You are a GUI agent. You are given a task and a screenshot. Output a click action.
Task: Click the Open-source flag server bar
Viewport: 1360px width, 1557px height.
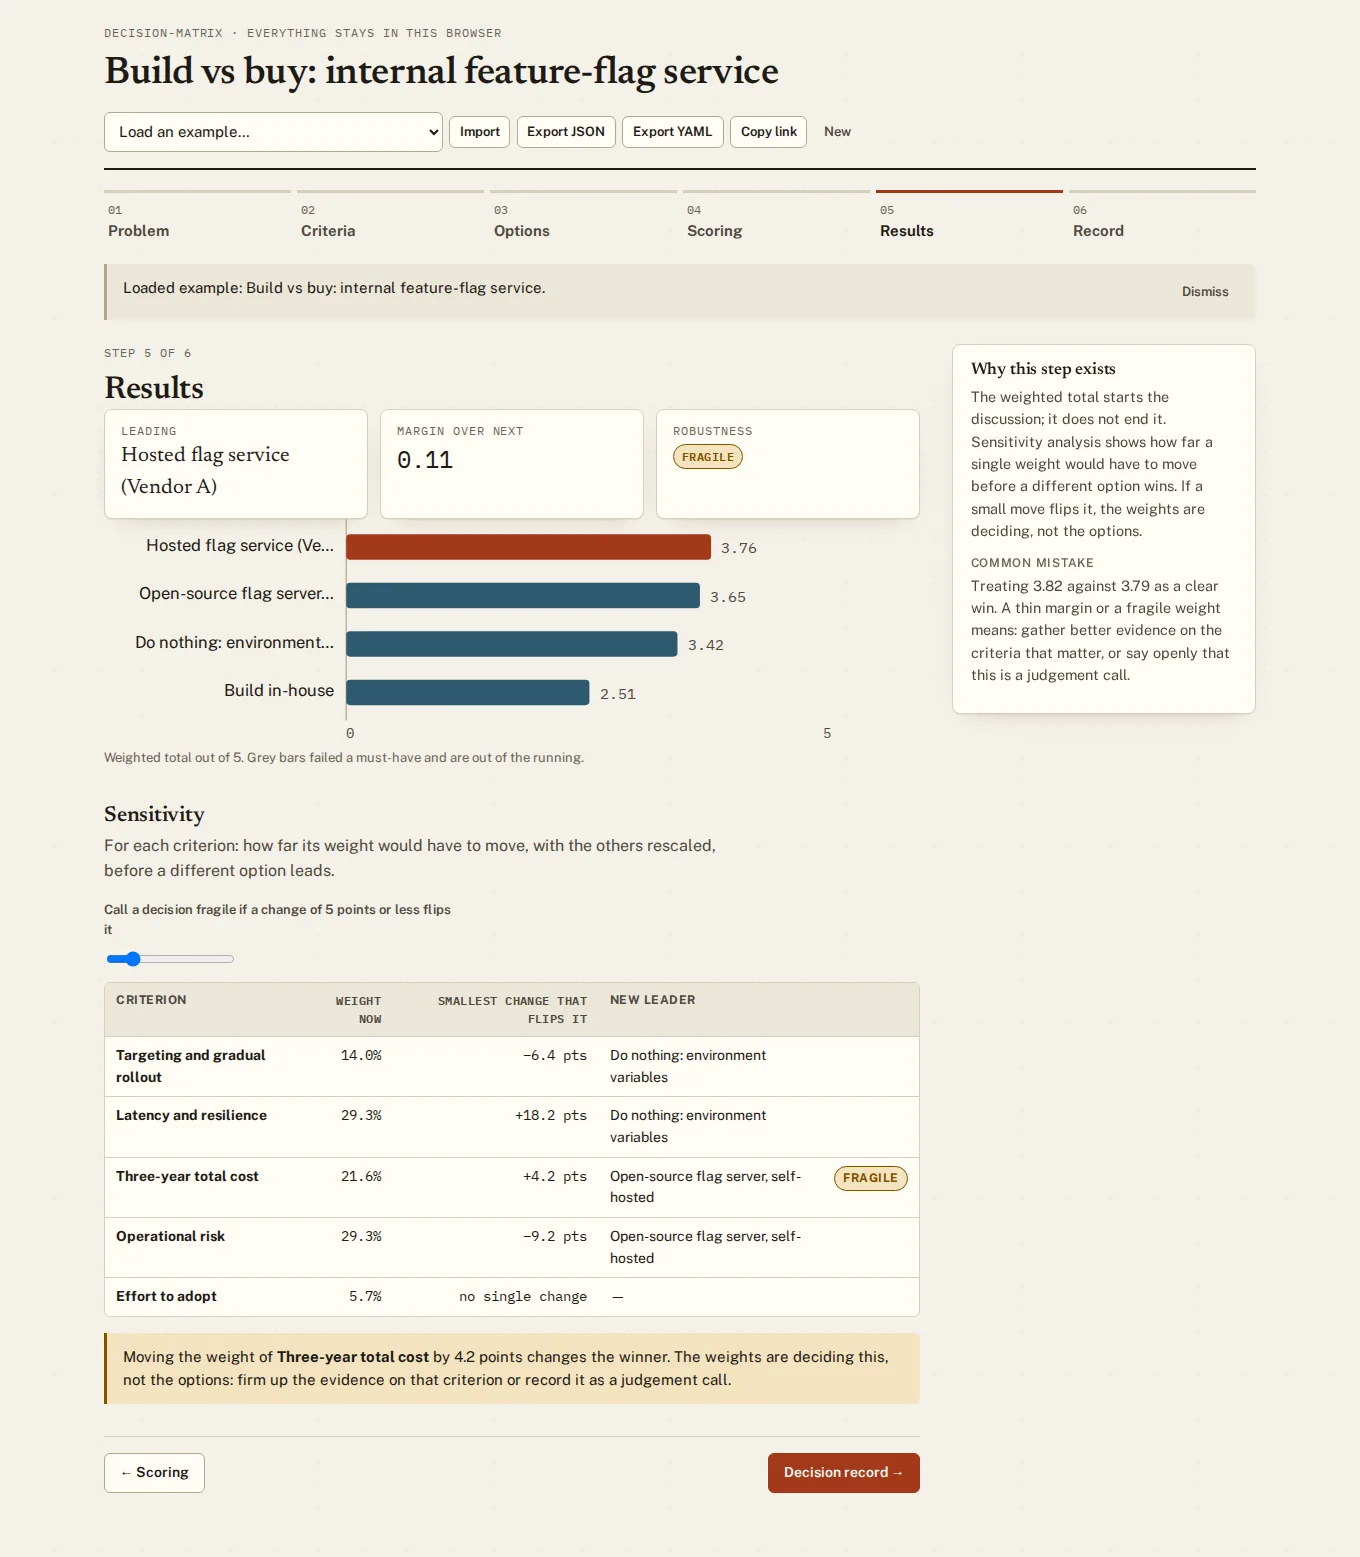click(523, 596)
